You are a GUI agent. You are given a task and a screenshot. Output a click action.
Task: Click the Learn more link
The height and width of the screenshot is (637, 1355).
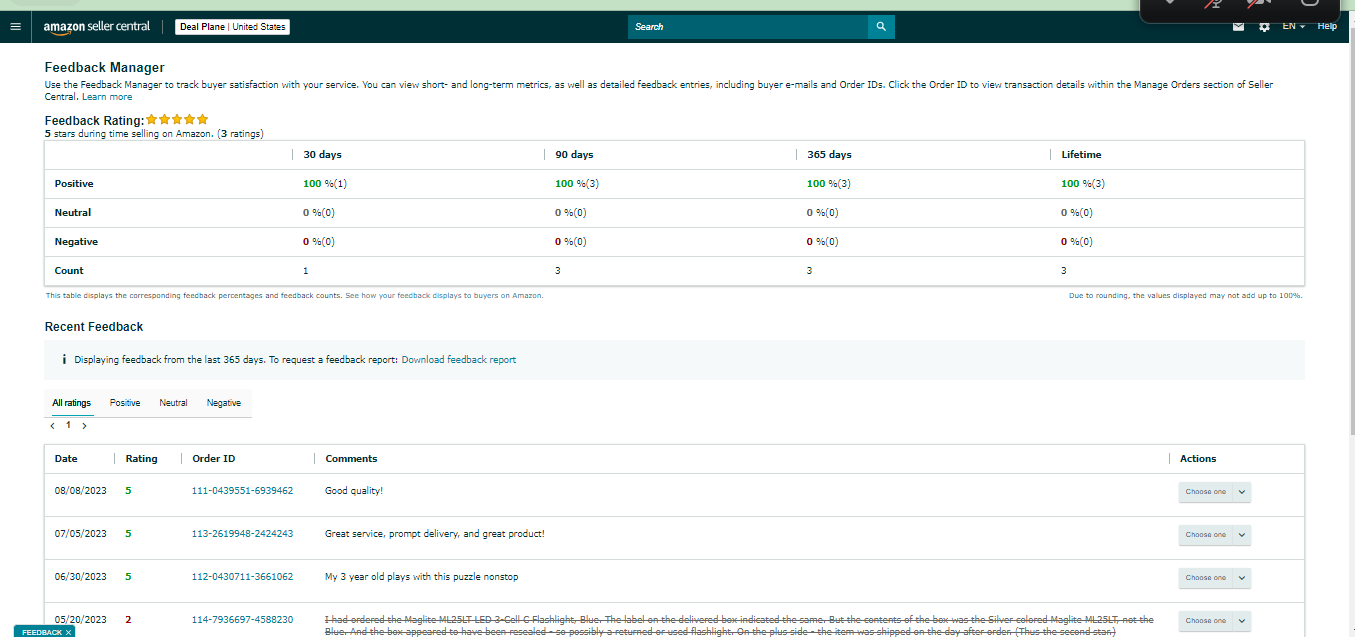pos(107,97)
